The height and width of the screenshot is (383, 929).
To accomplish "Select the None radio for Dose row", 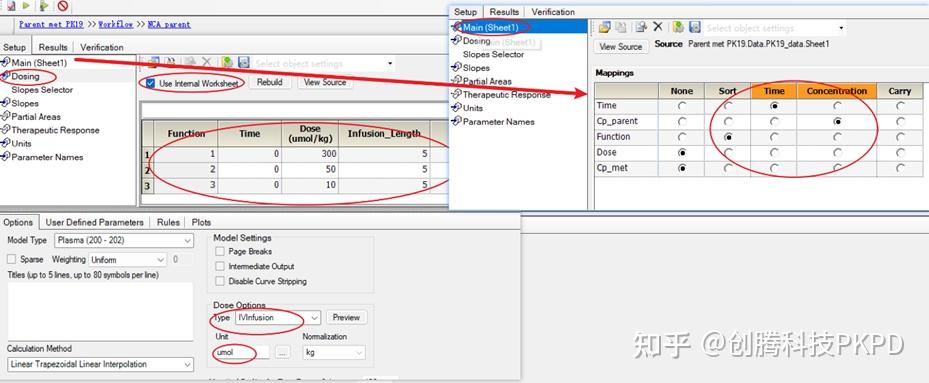I will 682,152.
